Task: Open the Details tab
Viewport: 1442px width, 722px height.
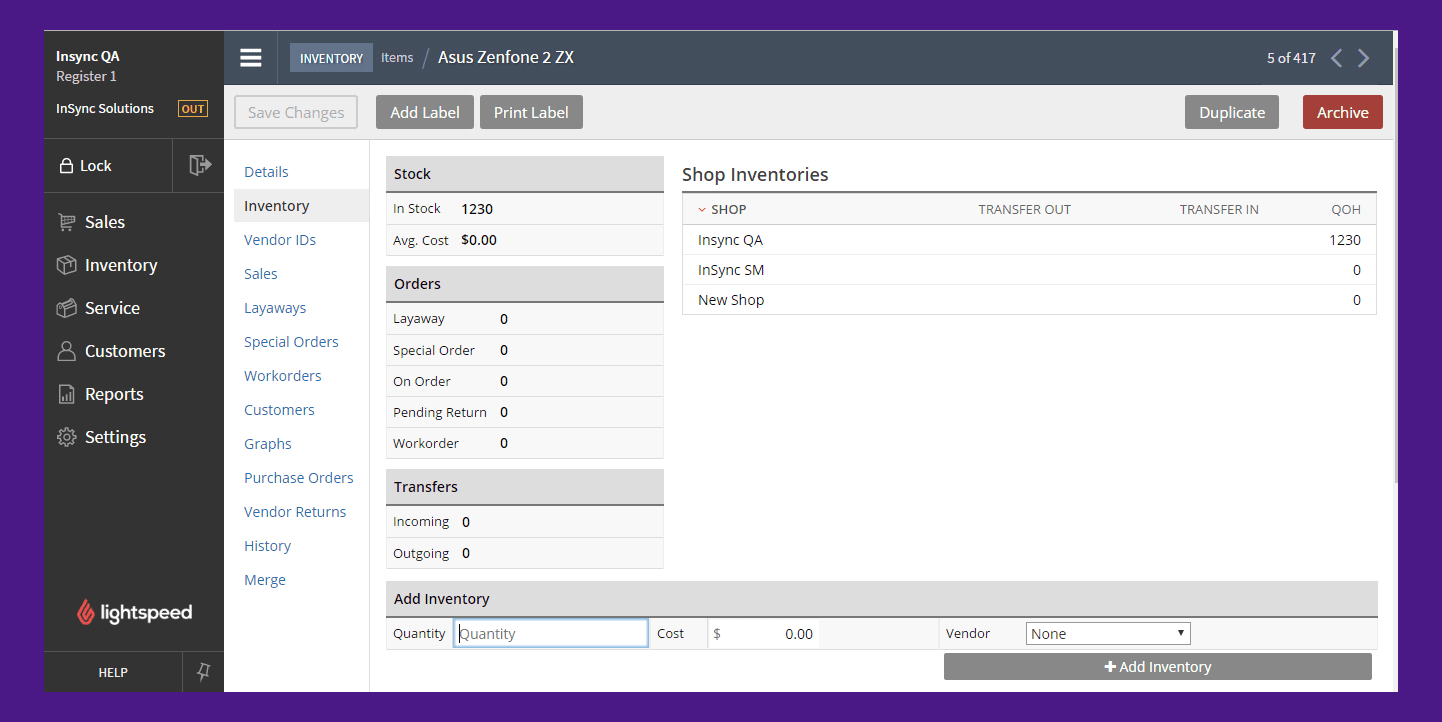Action: [x=266, y=172]
